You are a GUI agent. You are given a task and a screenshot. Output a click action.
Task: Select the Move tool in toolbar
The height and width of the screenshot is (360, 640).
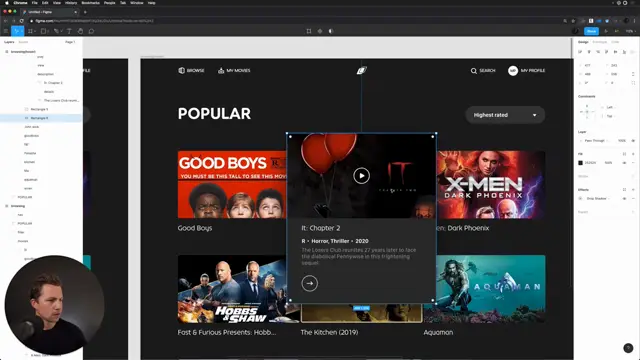17,31
